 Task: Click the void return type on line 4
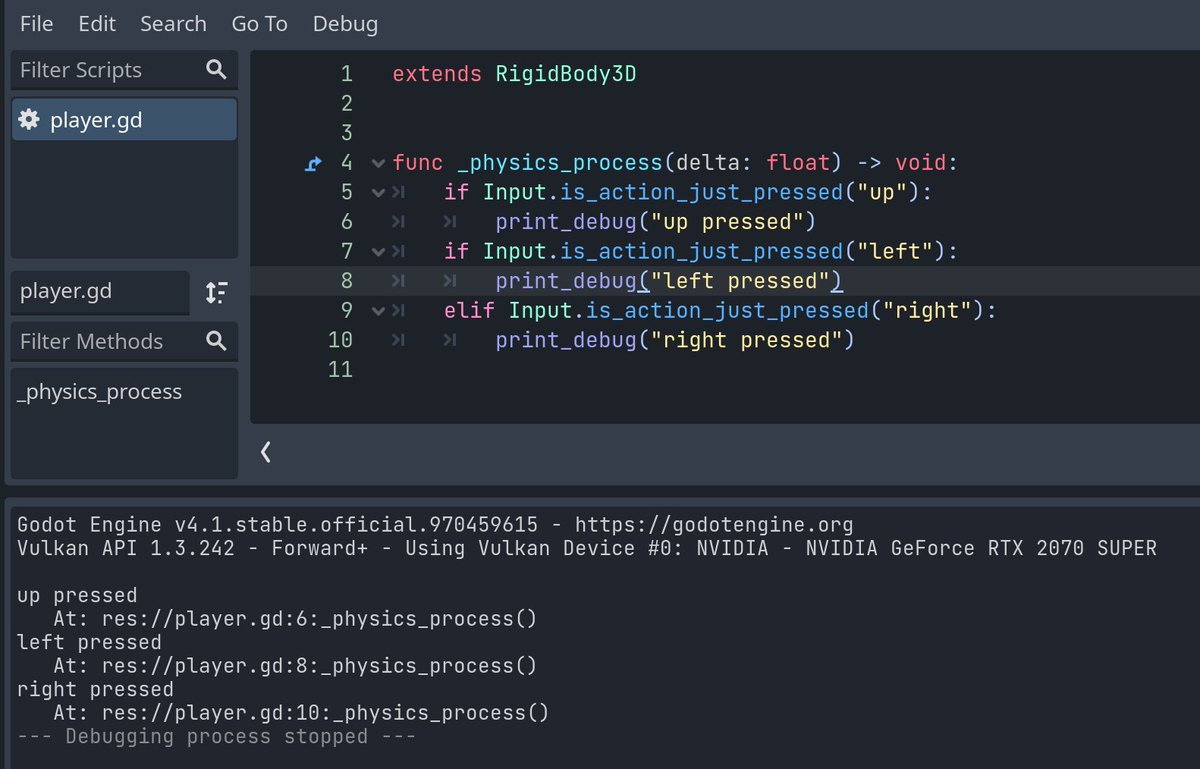[x=920, y=162]
